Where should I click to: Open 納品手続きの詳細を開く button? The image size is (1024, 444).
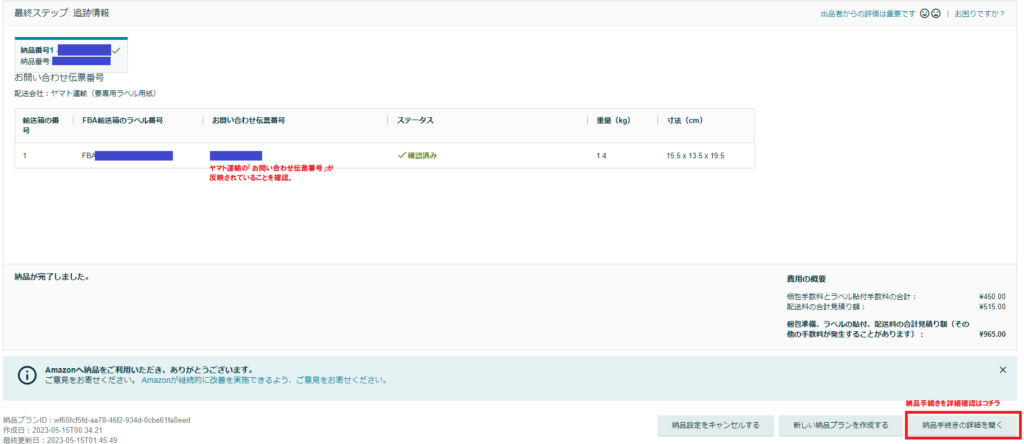coord(962,425)
